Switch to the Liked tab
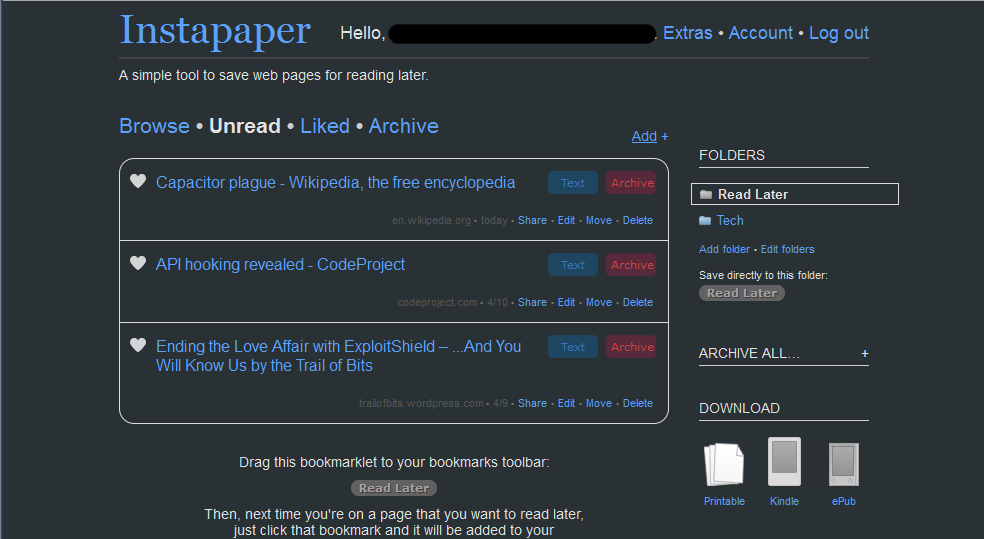The height and width of the screenshot is (539, 984). click(325, 126)
